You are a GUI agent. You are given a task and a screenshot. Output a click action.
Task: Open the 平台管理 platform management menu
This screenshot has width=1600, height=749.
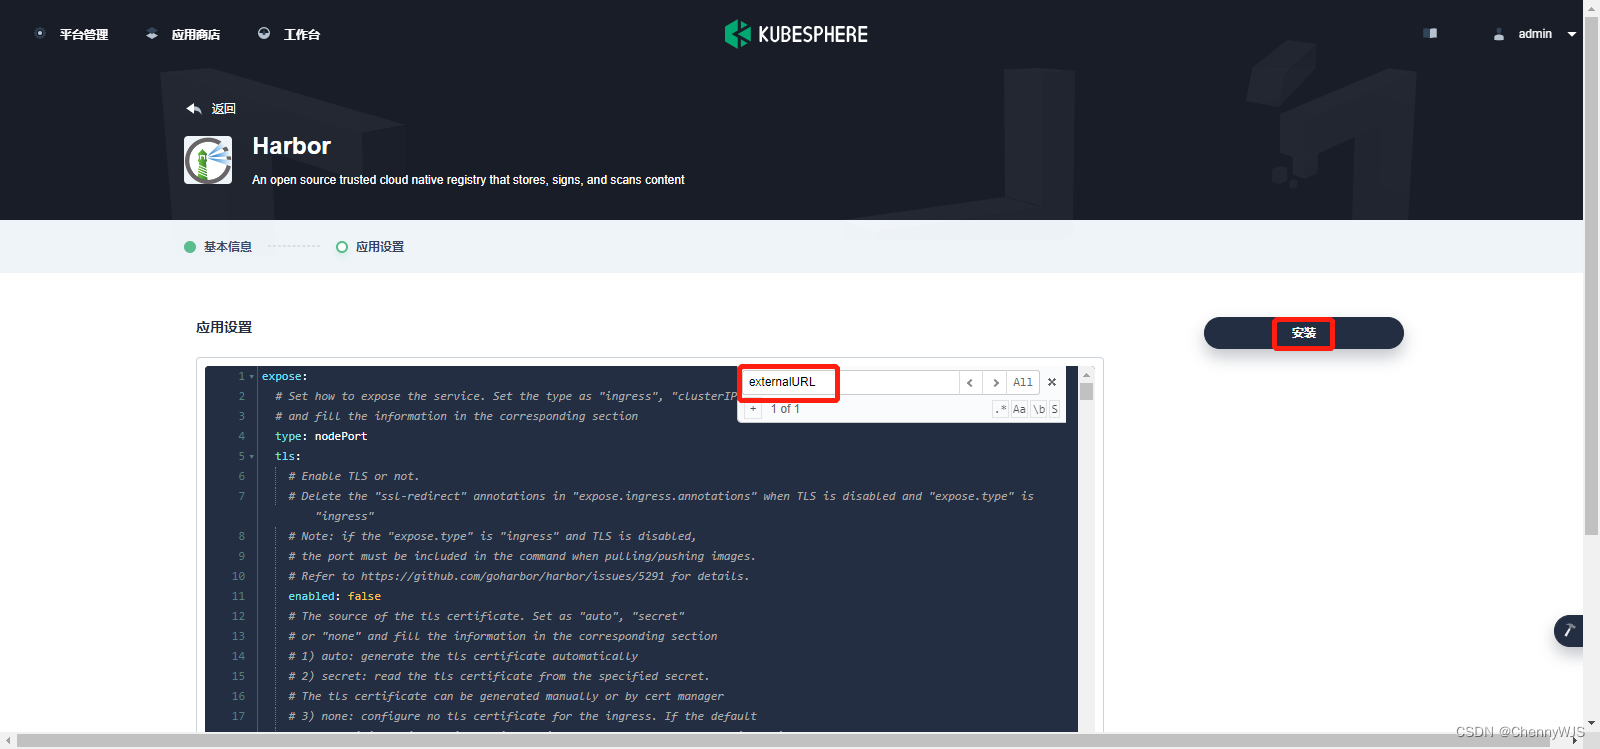pyautogui.click(x=72, y=34)
